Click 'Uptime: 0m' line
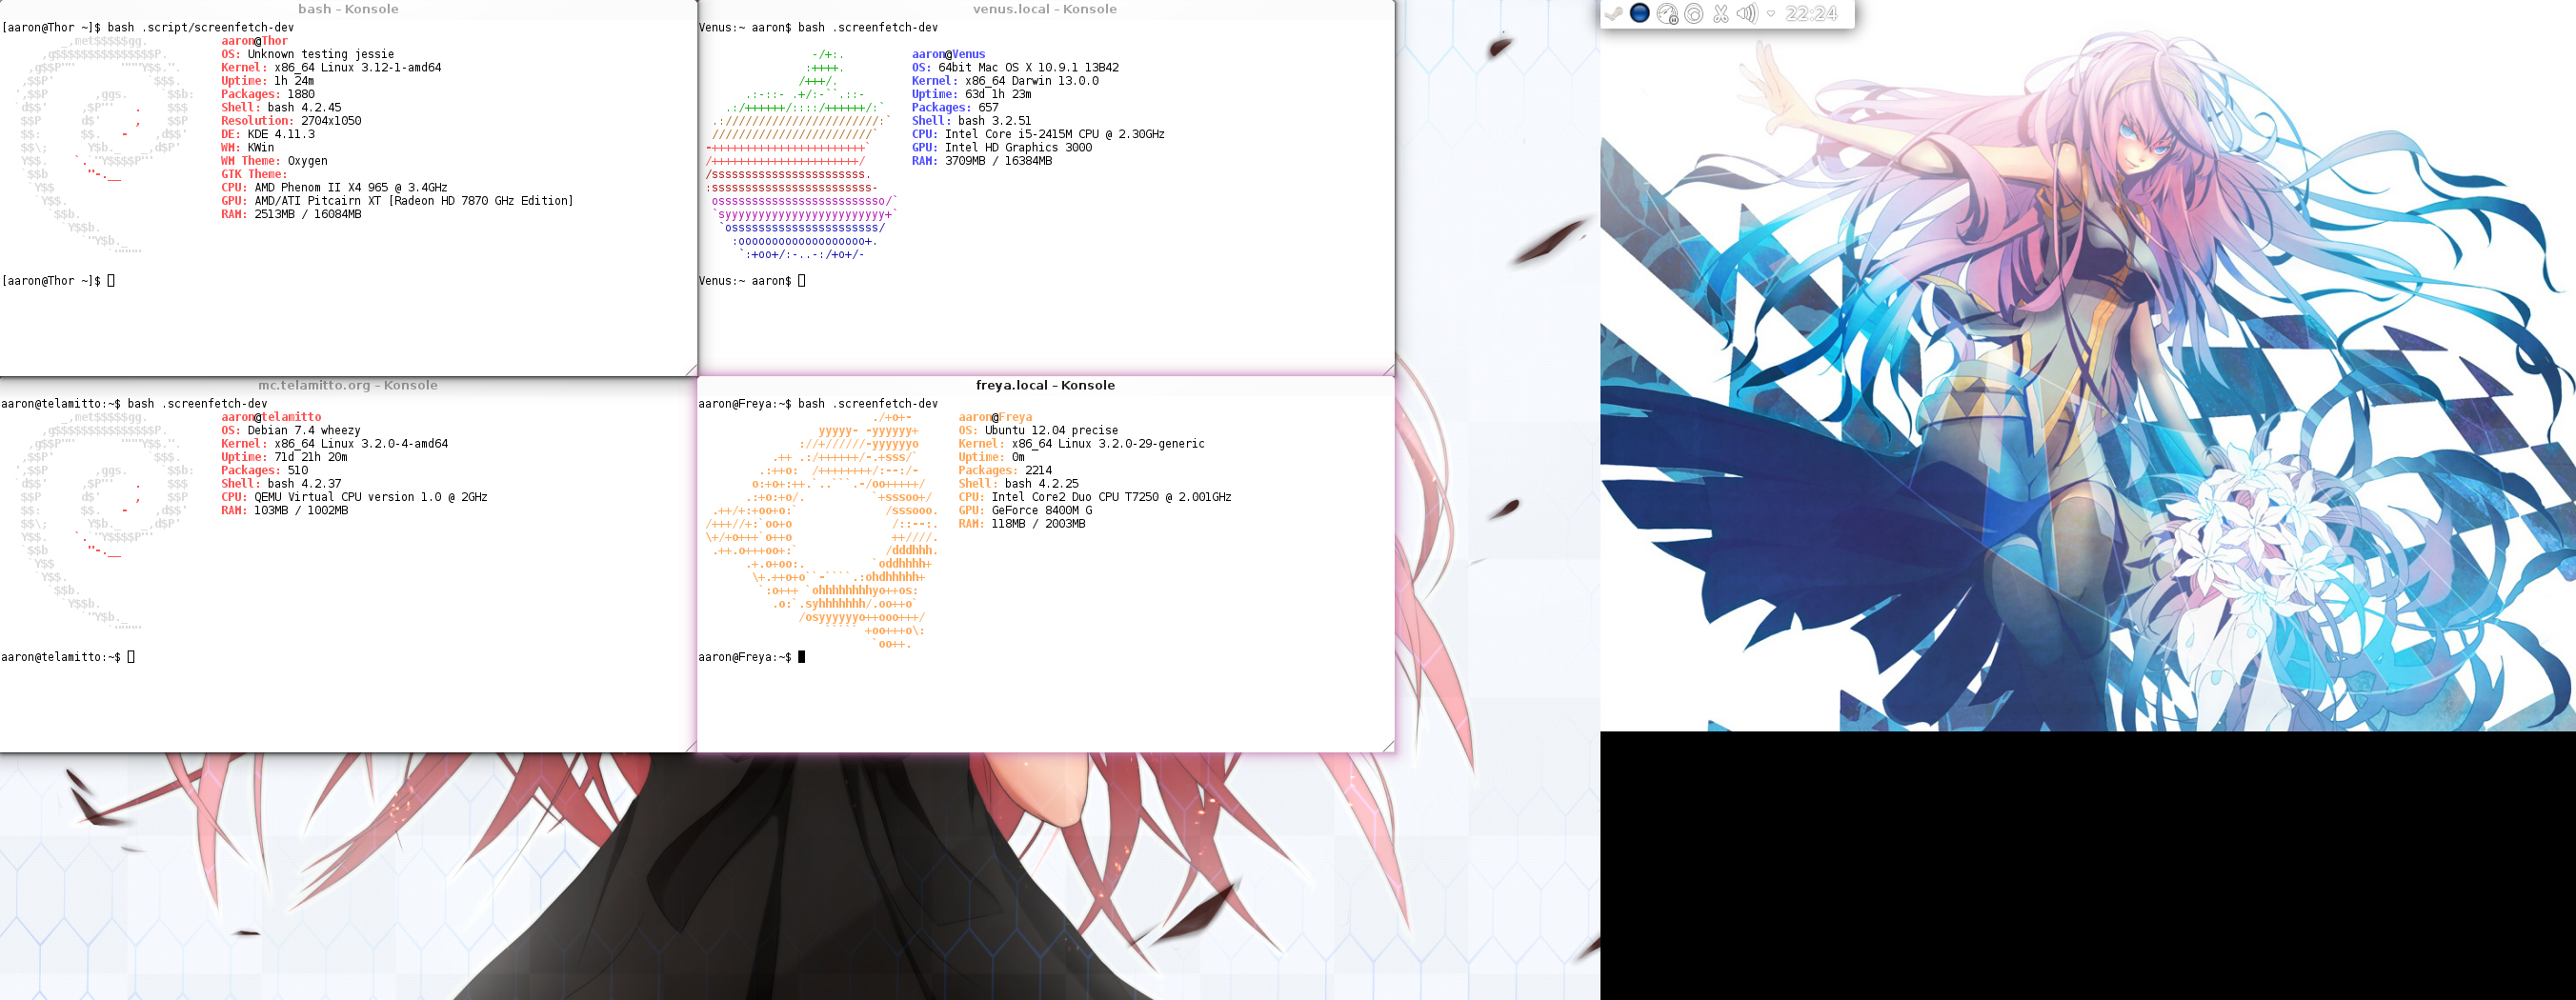Screen dimensions: 2576x1000 [x=991, y=457]
